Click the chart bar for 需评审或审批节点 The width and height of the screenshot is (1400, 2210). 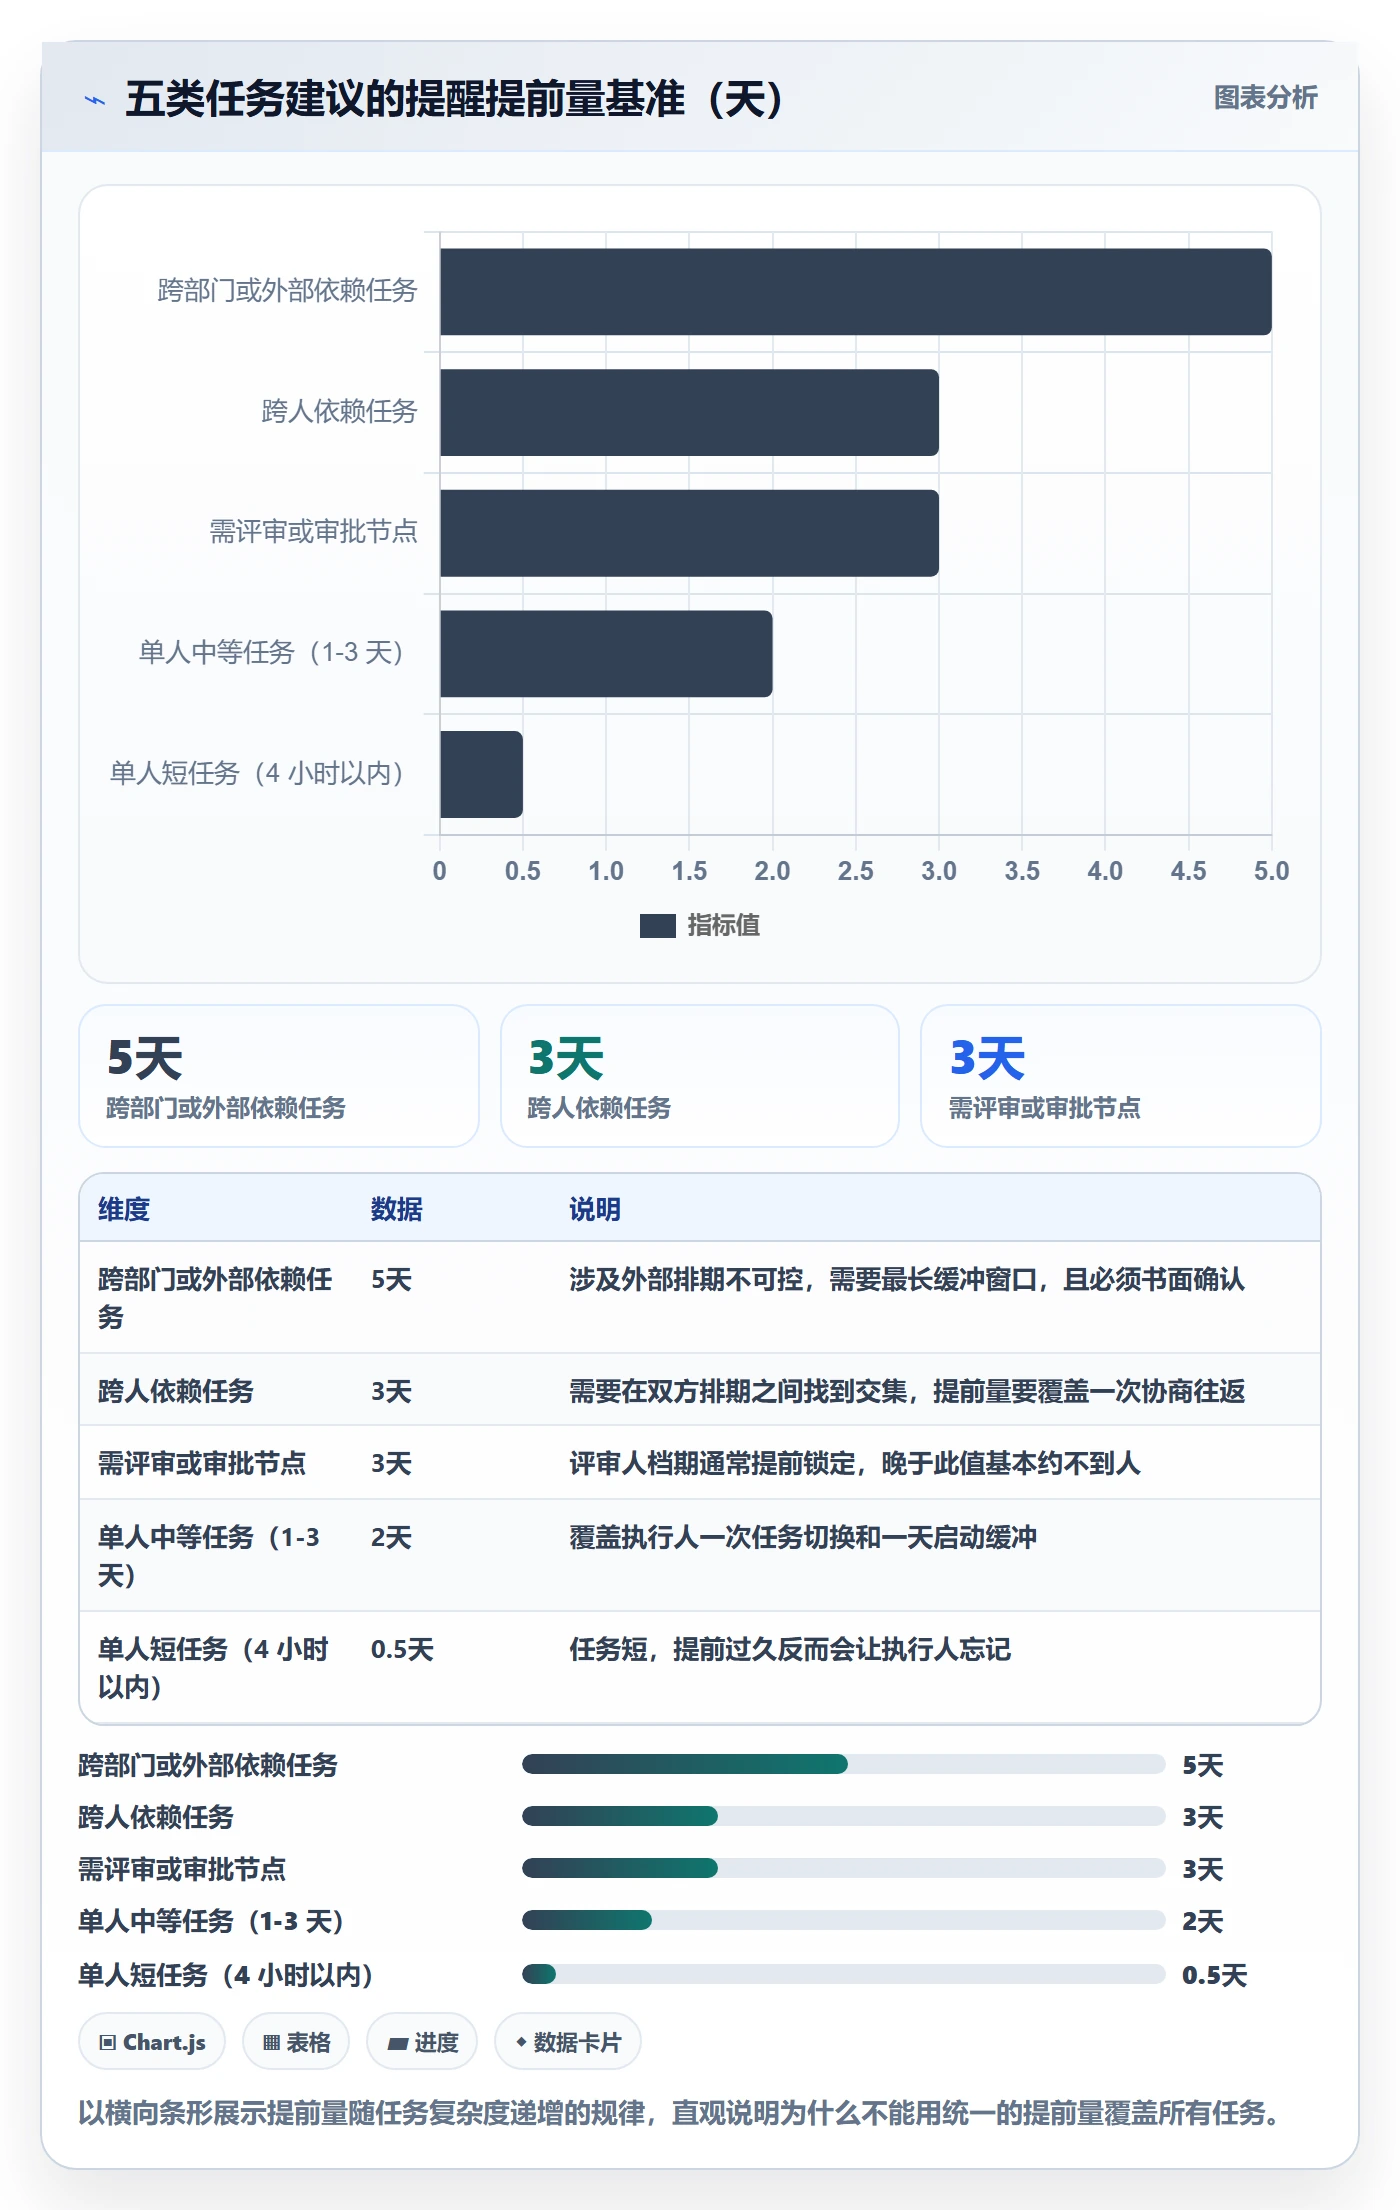point(689,533)
